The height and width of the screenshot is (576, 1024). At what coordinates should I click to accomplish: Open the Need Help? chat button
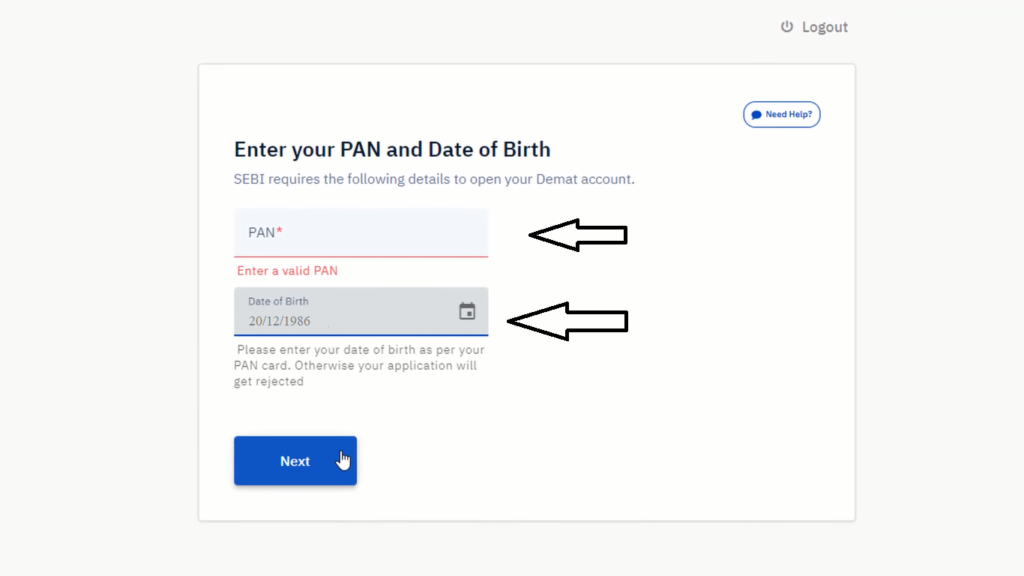[x=782, y=114]
